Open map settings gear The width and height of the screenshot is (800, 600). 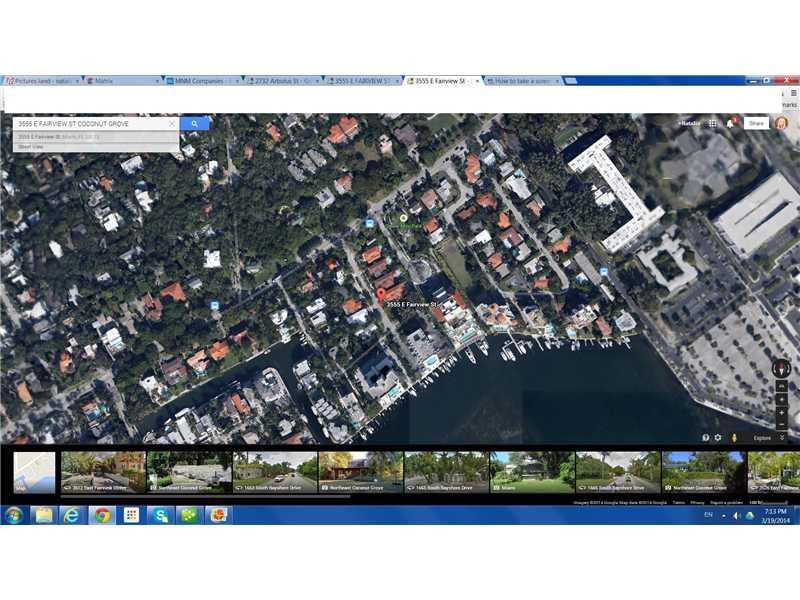(x=718, y=437)
